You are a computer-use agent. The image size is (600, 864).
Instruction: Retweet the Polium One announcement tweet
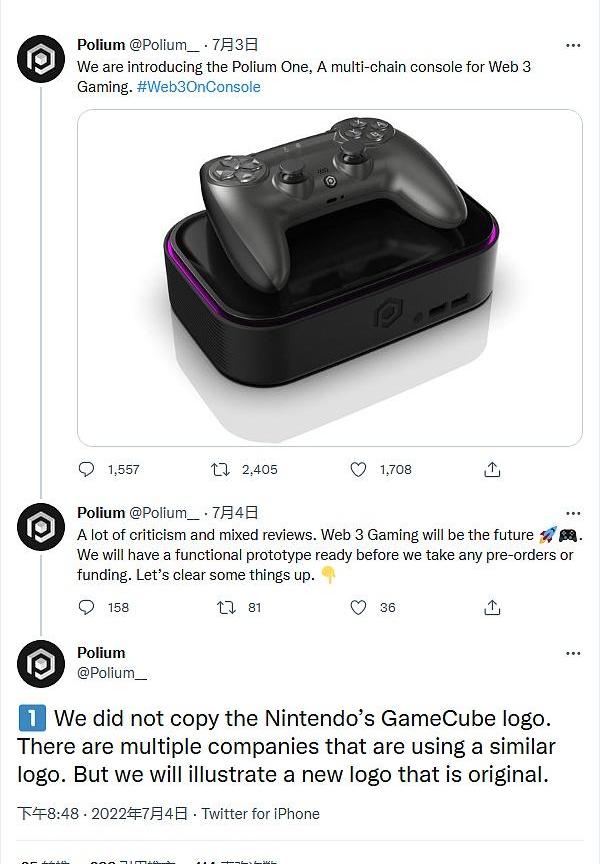pos(220,469)
